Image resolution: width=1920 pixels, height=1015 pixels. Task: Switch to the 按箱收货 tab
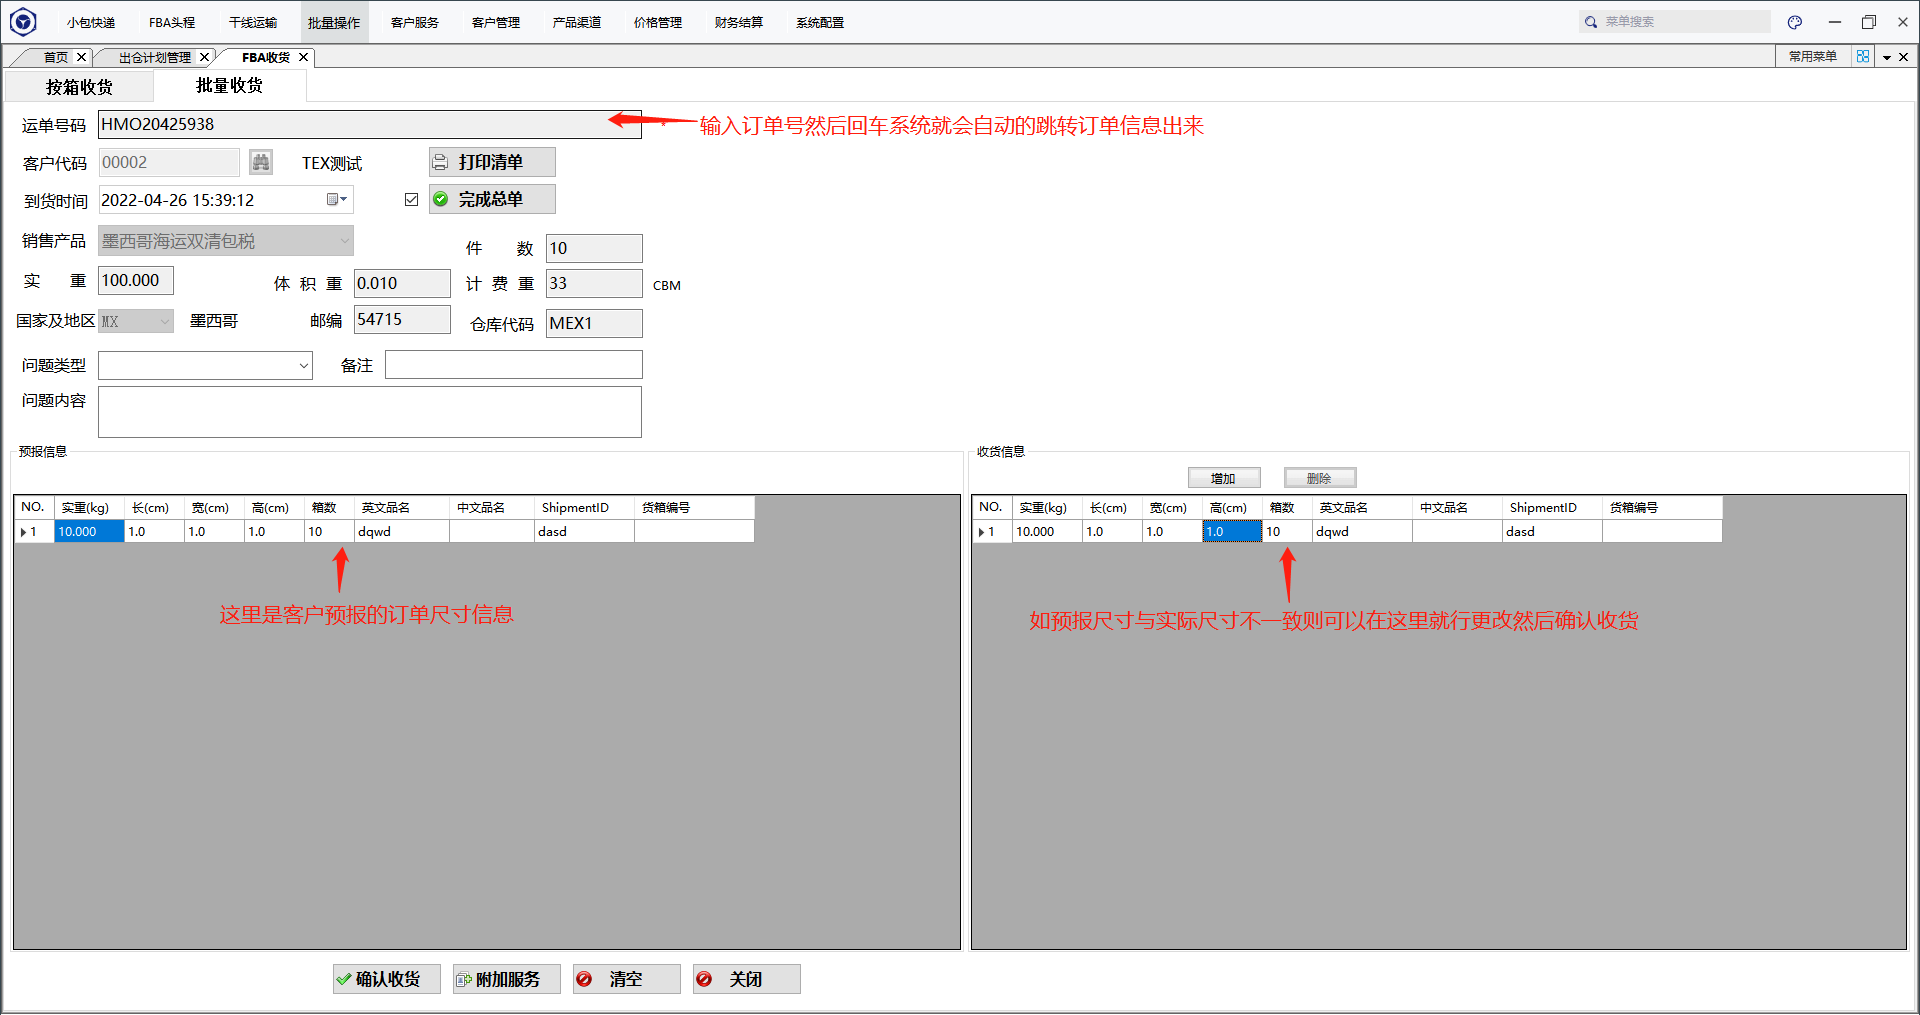click(79, 87)
